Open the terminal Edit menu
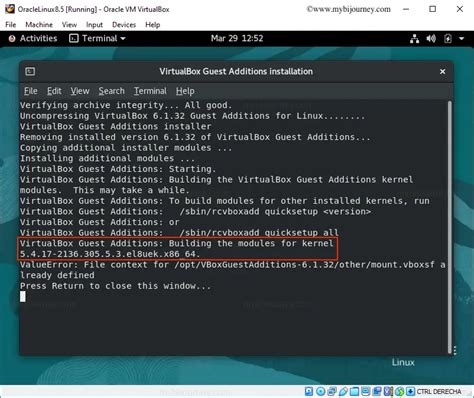Screen dimensions: 474x398 coord(54,91)
